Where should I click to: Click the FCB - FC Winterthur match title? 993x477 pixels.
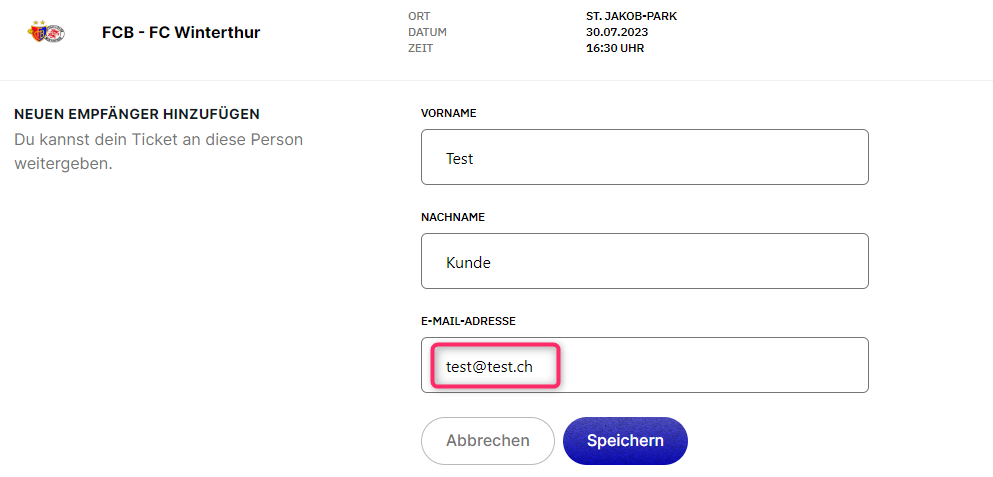(x=181, y=32)
